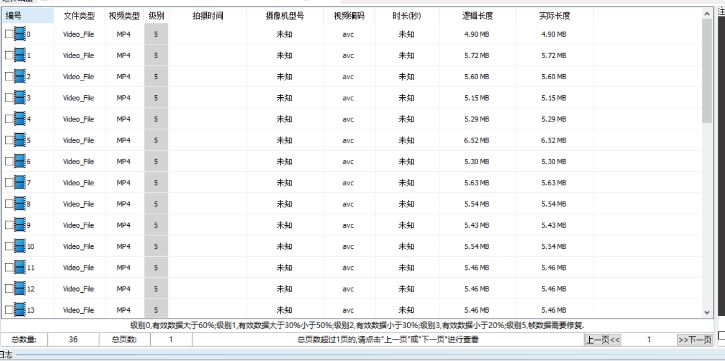
Task: Sort by the 实际长度 column header
Action: 554,16
